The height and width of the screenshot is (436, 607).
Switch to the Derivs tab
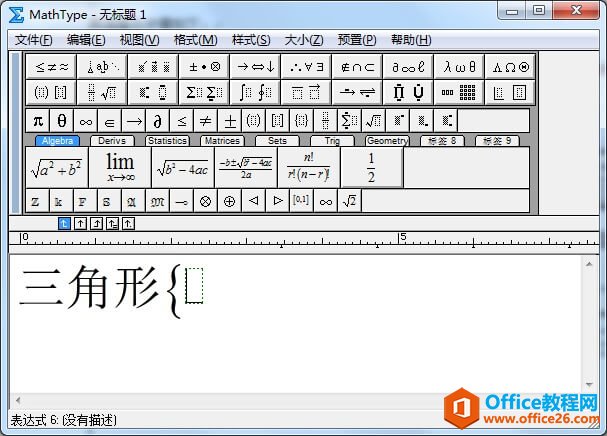pyautogui.click(x=112, y=141)
